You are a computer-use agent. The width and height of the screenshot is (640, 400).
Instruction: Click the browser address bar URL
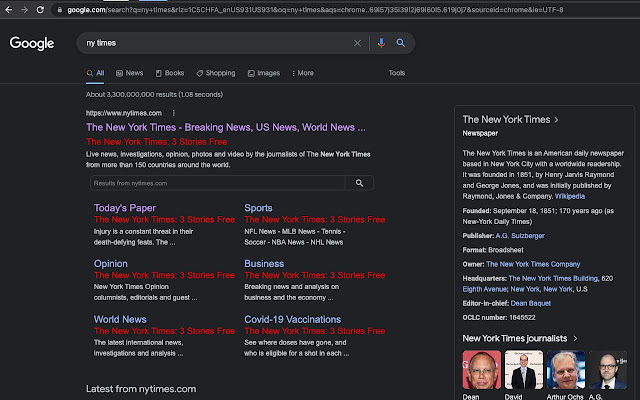point(315,10)
